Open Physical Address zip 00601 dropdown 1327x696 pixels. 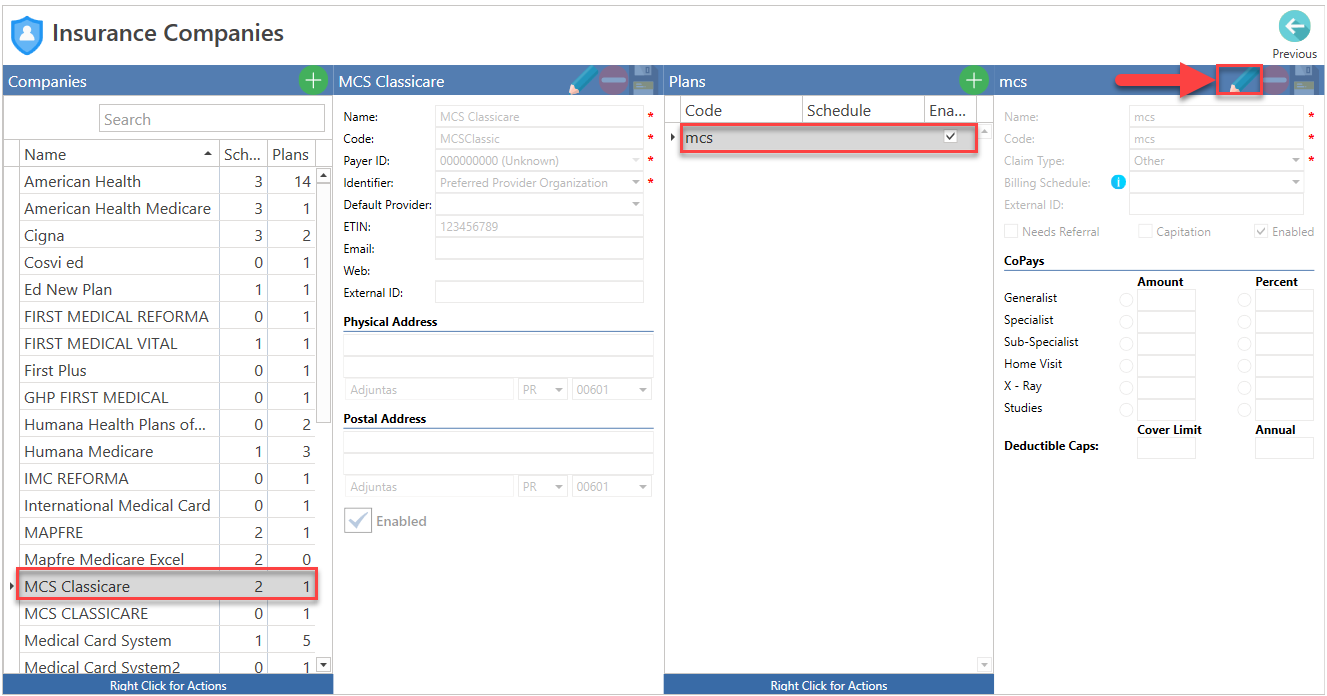(642, 389)
